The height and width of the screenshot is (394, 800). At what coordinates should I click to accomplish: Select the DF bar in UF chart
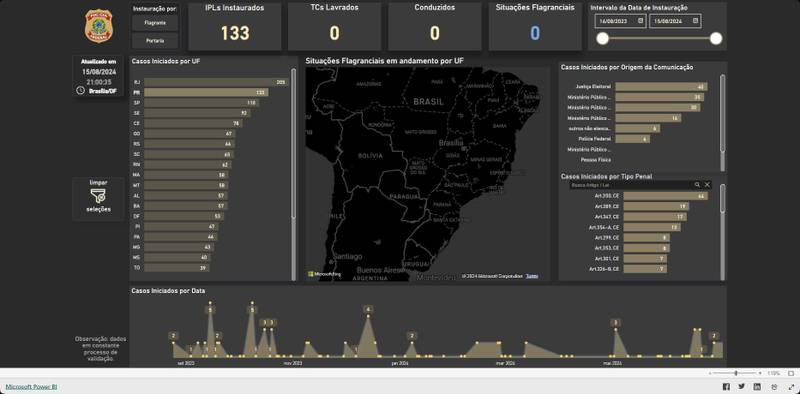(184, 216)
